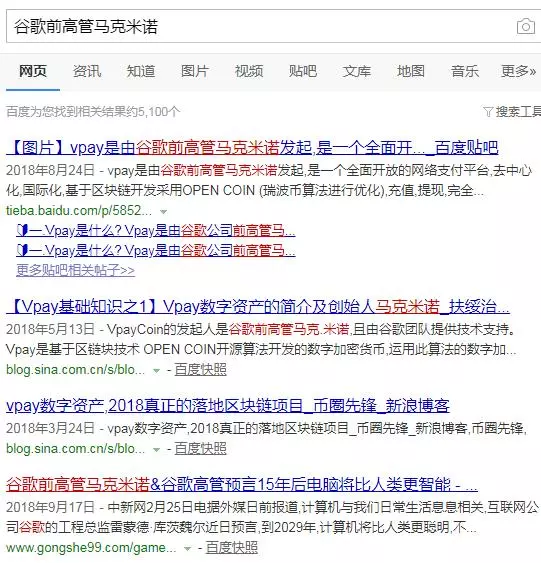Switch to the 资讯 tab
Viewport: 541px width, 563px height.
87,71
